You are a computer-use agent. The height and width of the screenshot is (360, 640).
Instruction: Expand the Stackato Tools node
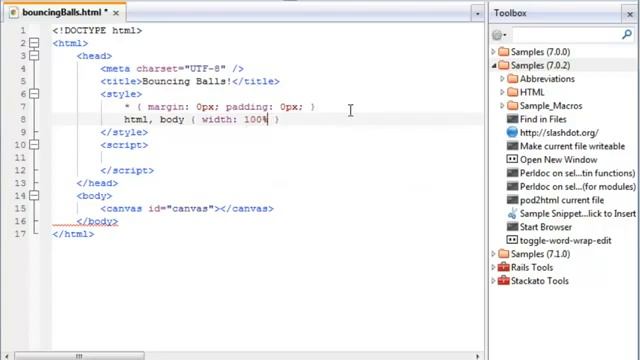(493, 281)
